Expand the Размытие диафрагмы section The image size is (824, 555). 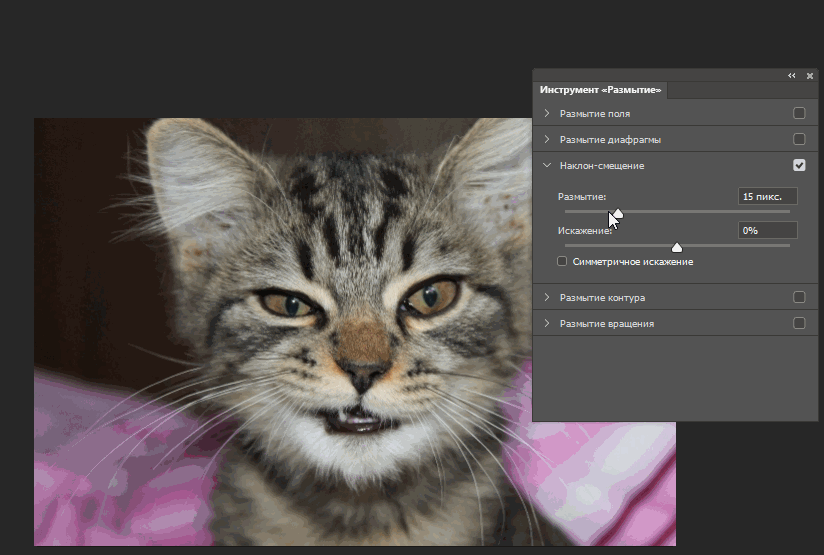coord(547,139)
